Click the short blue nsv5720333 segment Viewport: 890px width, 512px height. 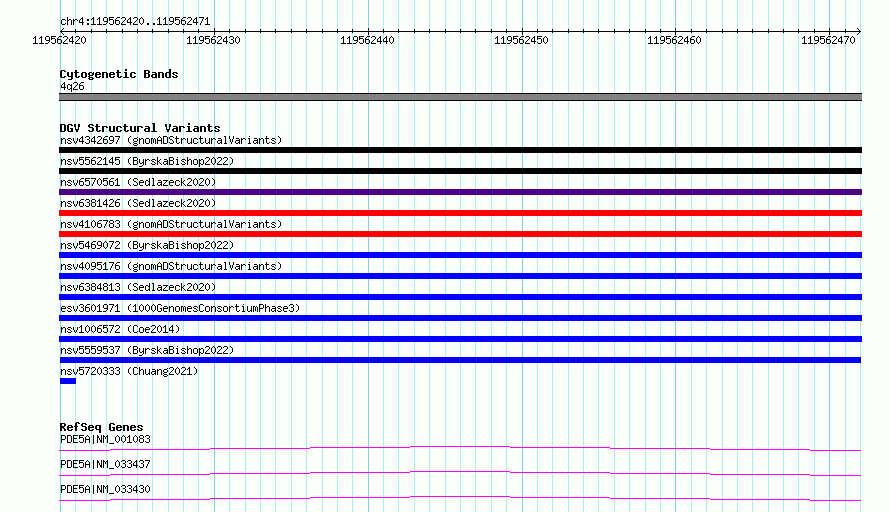(x=68, y=381)
